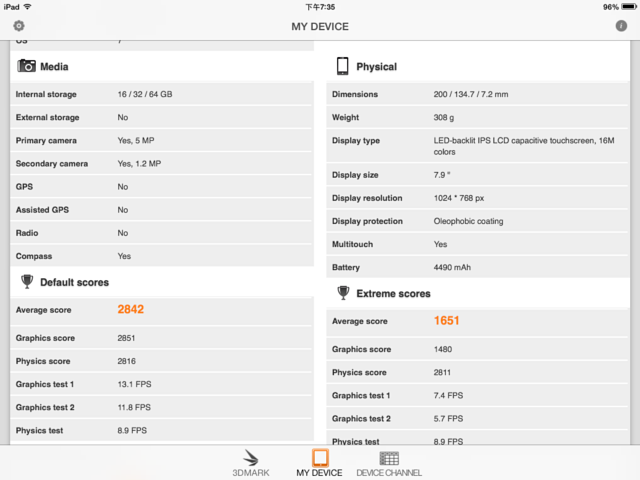Tap the Internal storage label
The height and width of the screenshot is (480, 640).
click(x=46, y=94)
